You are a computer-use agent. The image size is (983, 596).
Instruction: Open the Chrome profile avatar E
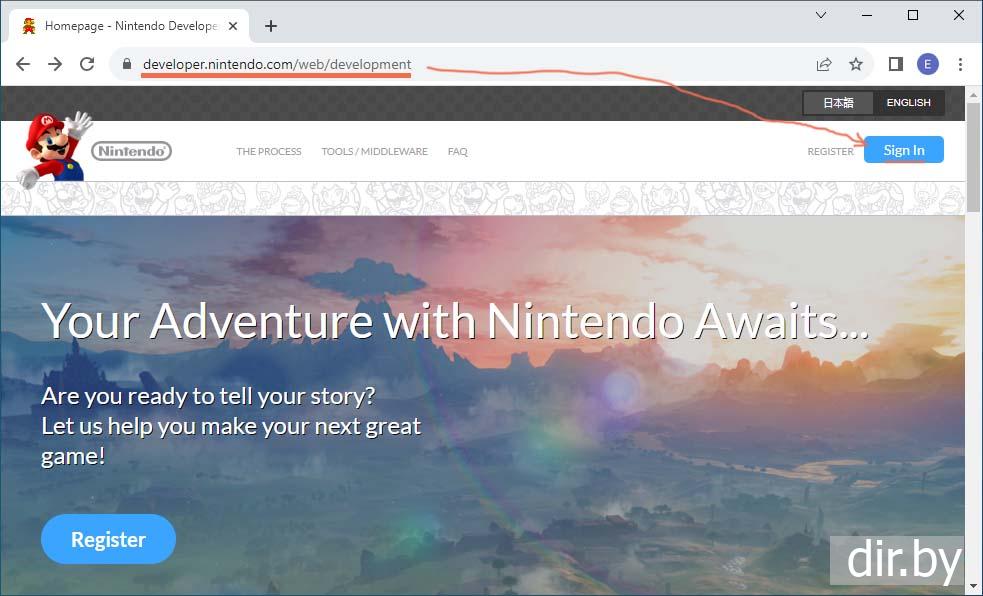928,64
